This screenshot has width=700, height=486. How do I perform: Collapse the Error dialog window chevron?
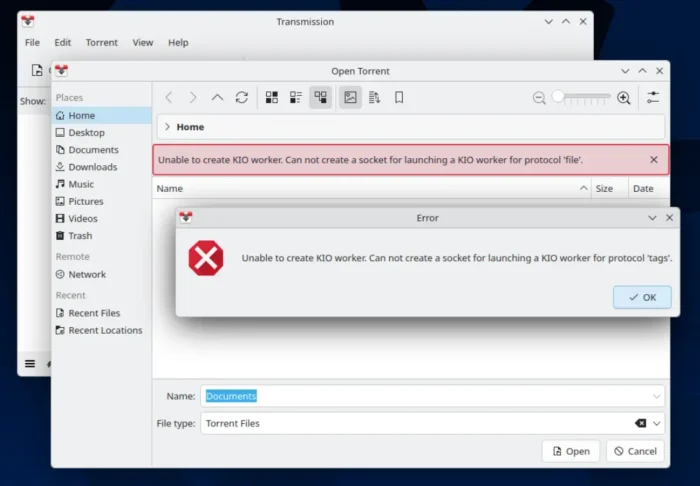click(652, 218)
